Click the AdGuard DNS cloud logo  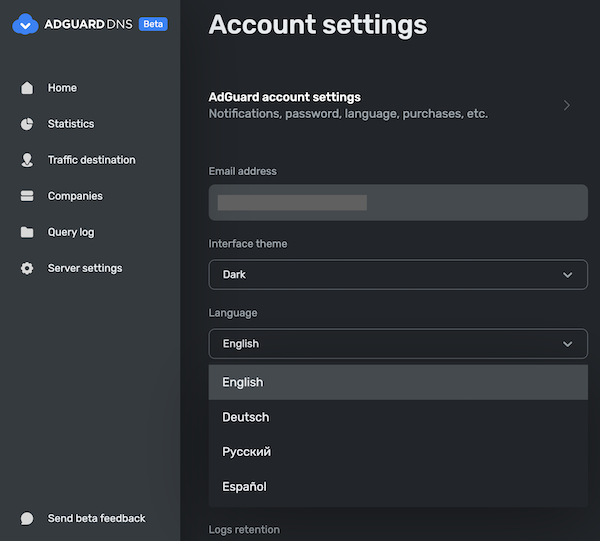click(x=25, y=24)
